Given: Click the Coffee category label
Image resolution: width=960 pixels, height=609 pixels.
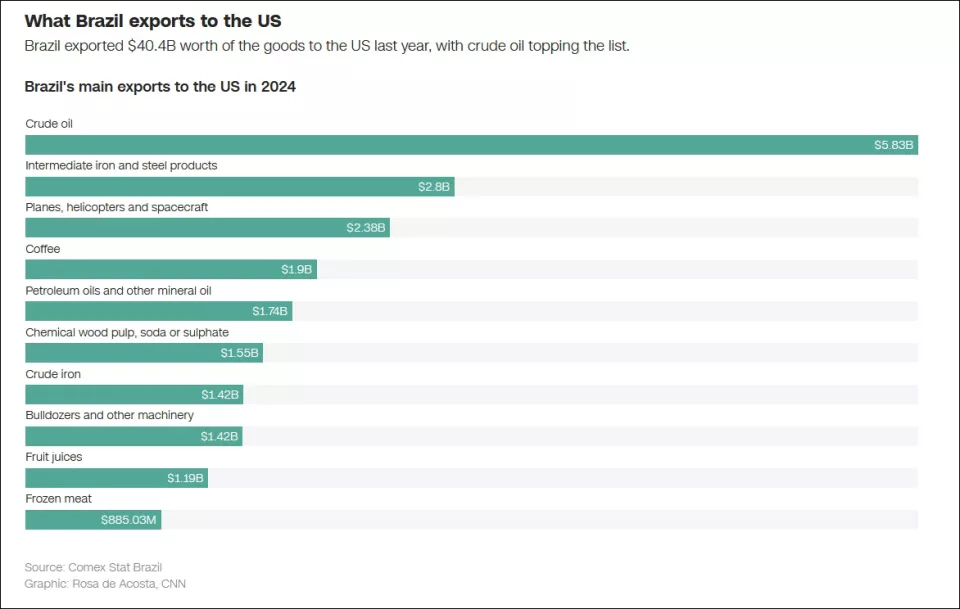Looking at the screenshot, I should [x=43, y=249].
